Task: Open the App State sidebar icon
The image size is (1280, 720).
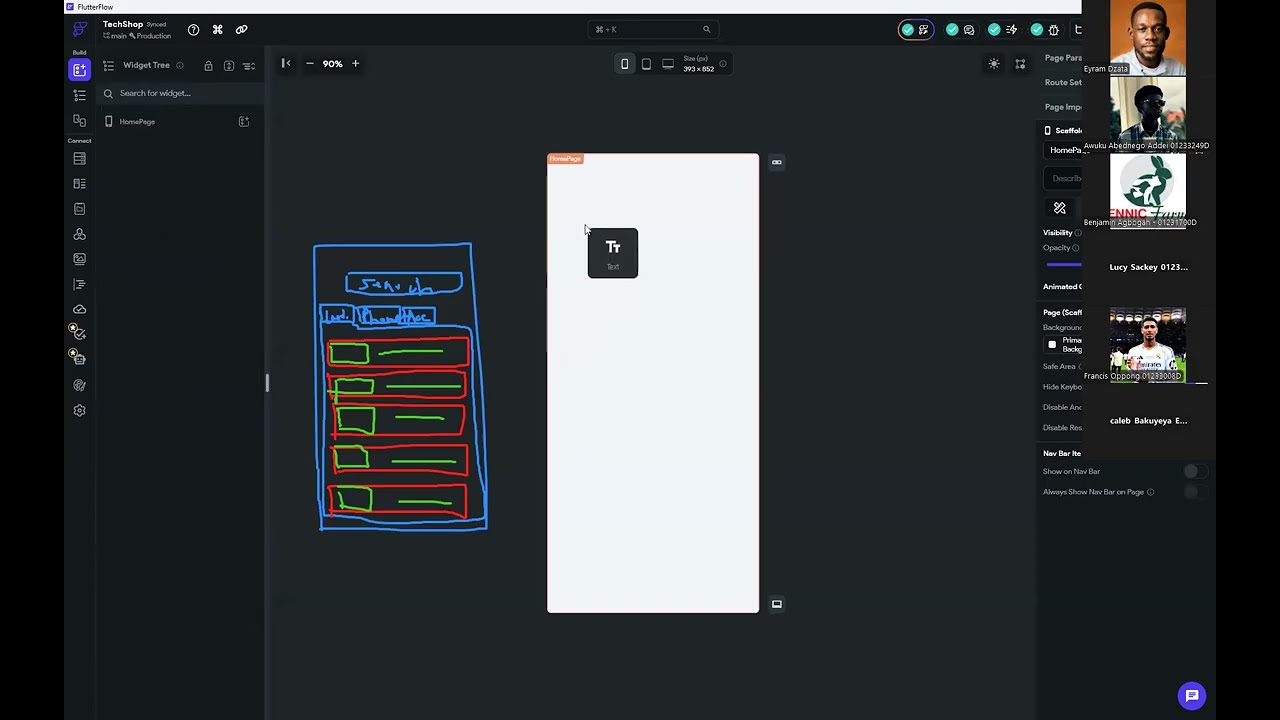Action: [x=79, y=209]
